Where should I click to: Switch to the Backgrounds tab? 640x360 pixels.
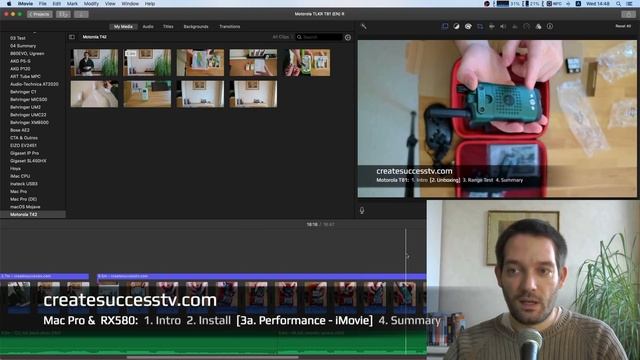point(196,27)
